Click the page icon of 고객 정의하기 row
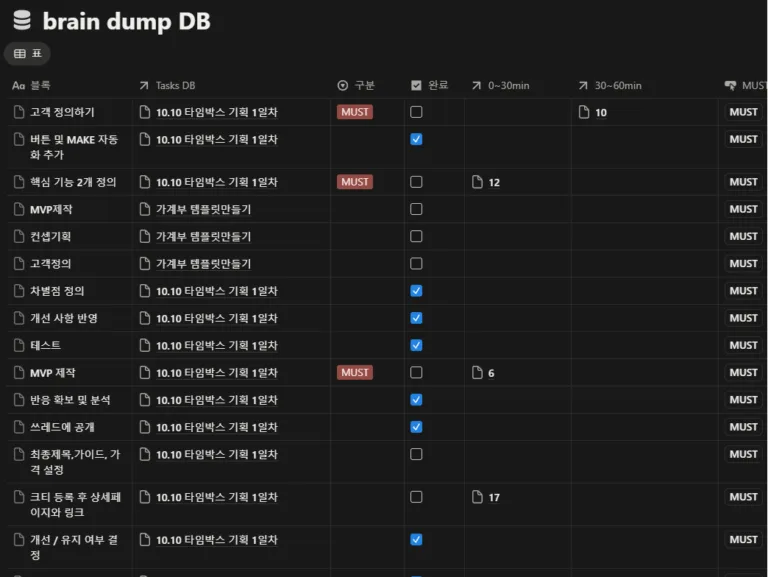The height and width of the screenshot is (577, 768). pyautogui.click(x=19, y=112)
